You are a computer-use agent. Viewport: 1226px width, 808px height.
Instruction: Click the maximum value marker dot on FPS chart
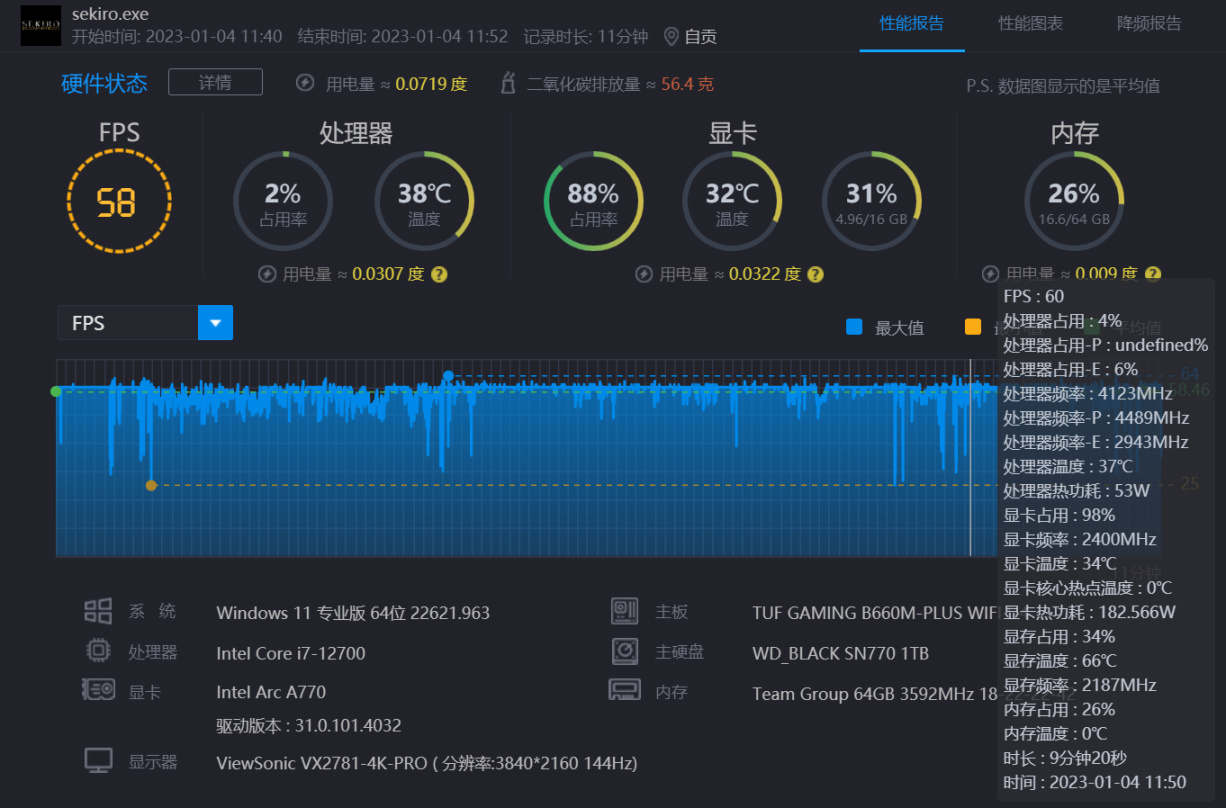pos(448,376)
